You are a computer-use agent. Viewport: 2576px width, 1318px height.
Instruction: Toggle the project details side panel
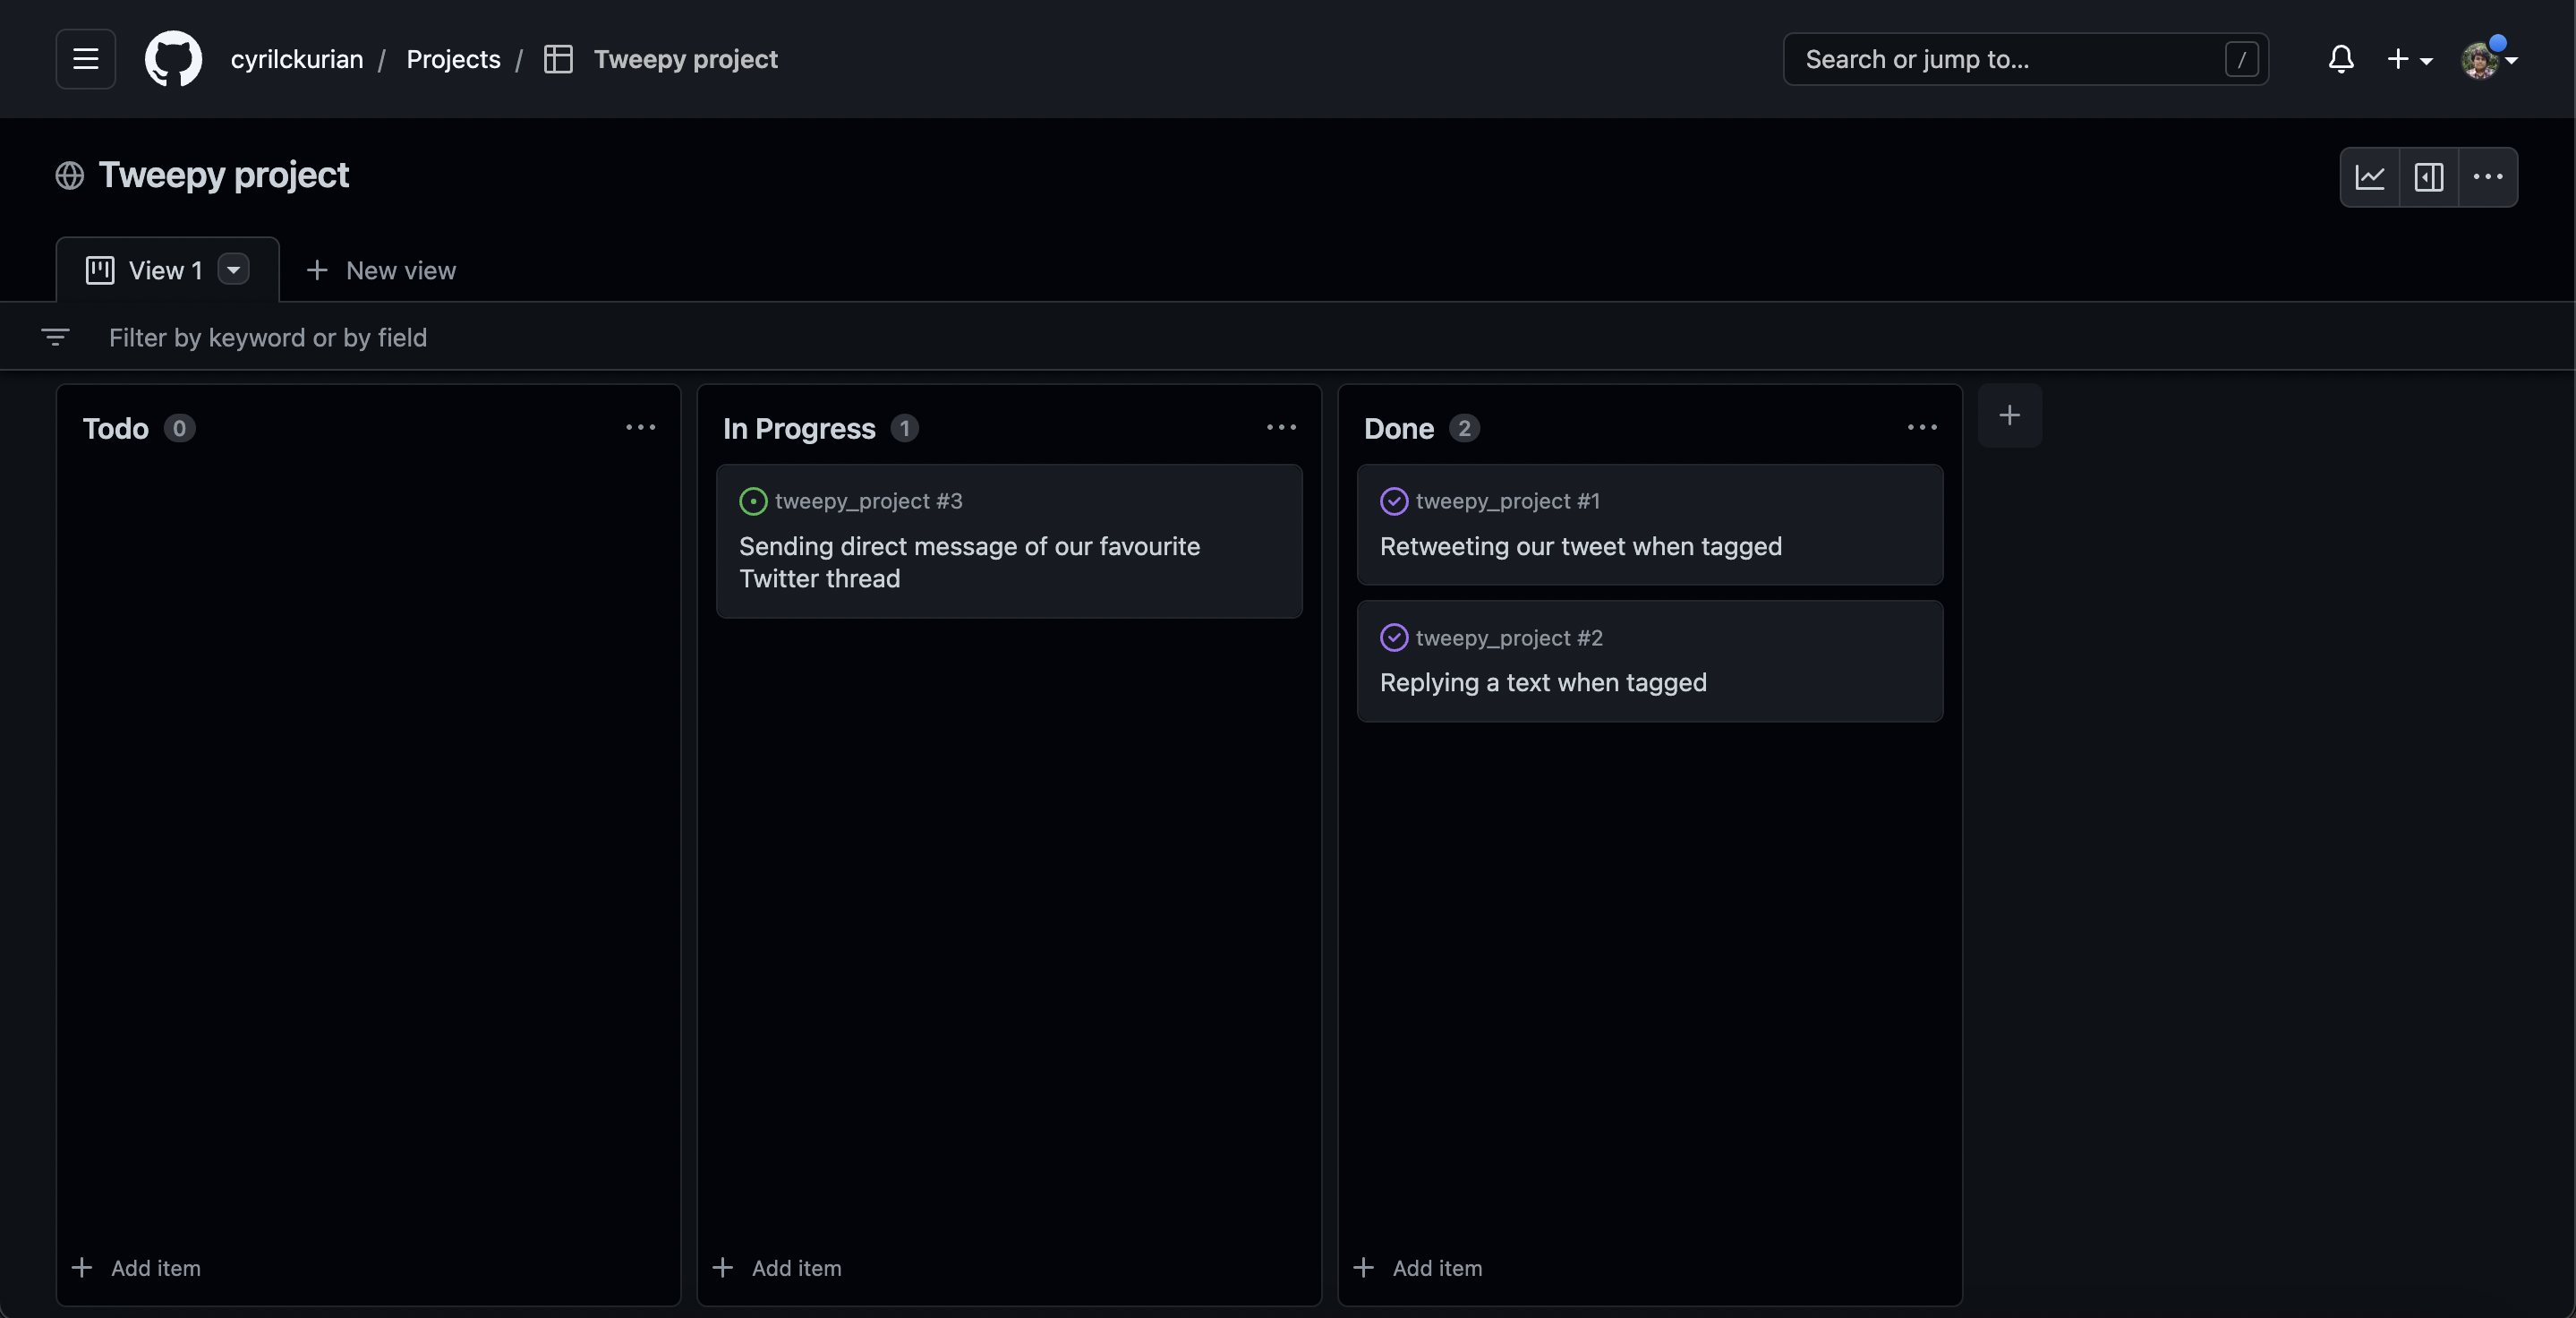[2429, 177]
